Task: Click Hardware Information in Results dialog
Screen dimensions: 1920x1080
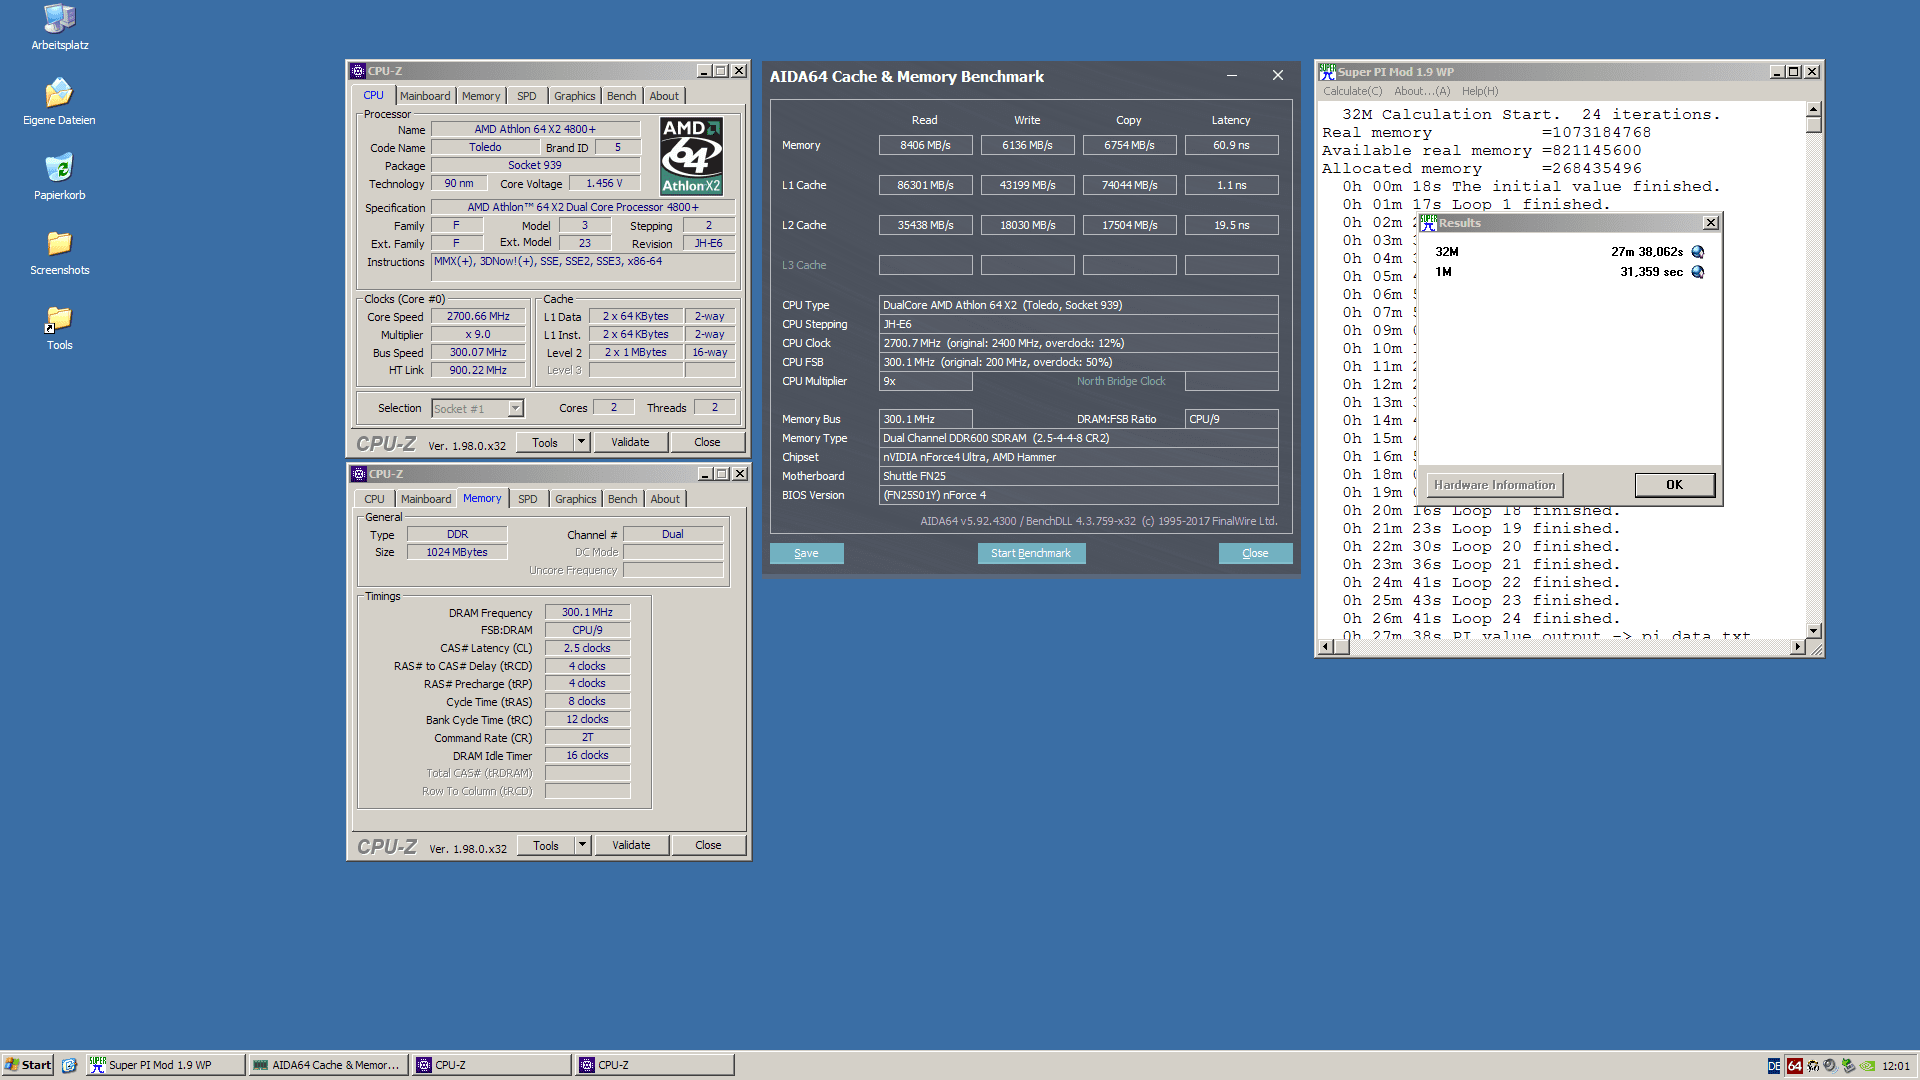Action: click(1495, 485)
